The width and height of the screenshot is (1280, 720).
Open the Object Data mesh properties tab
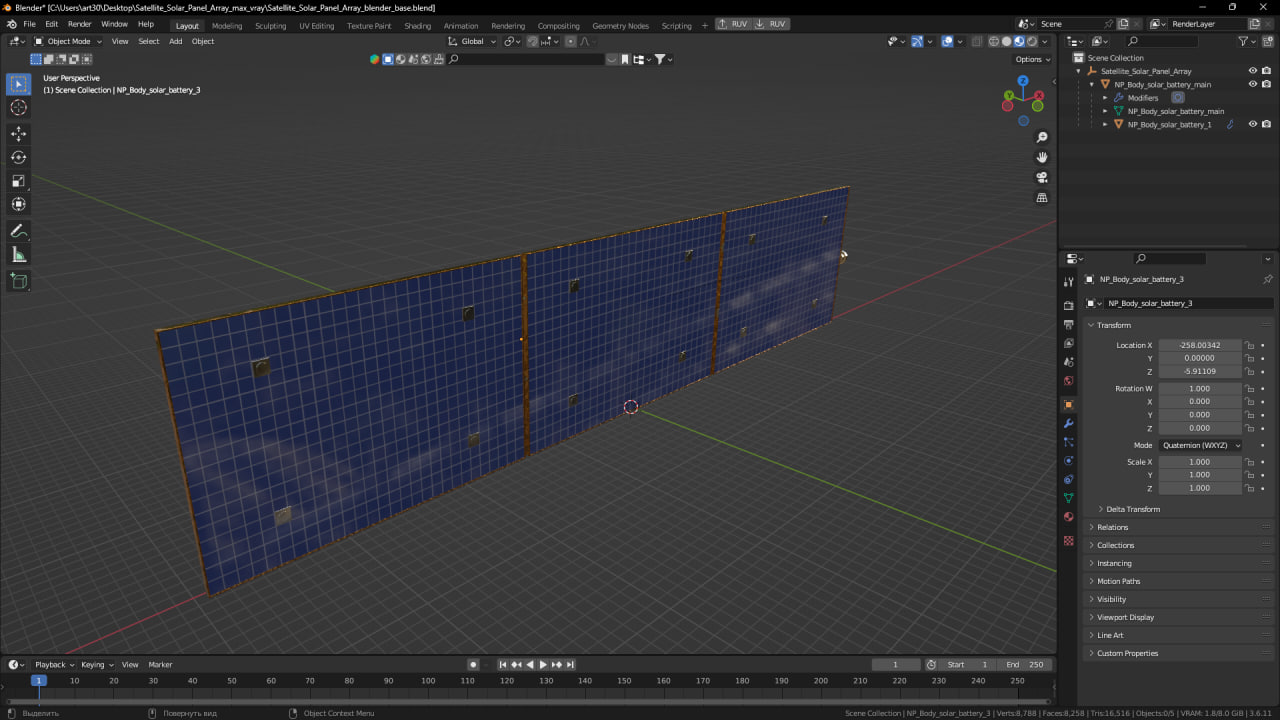1069,498
